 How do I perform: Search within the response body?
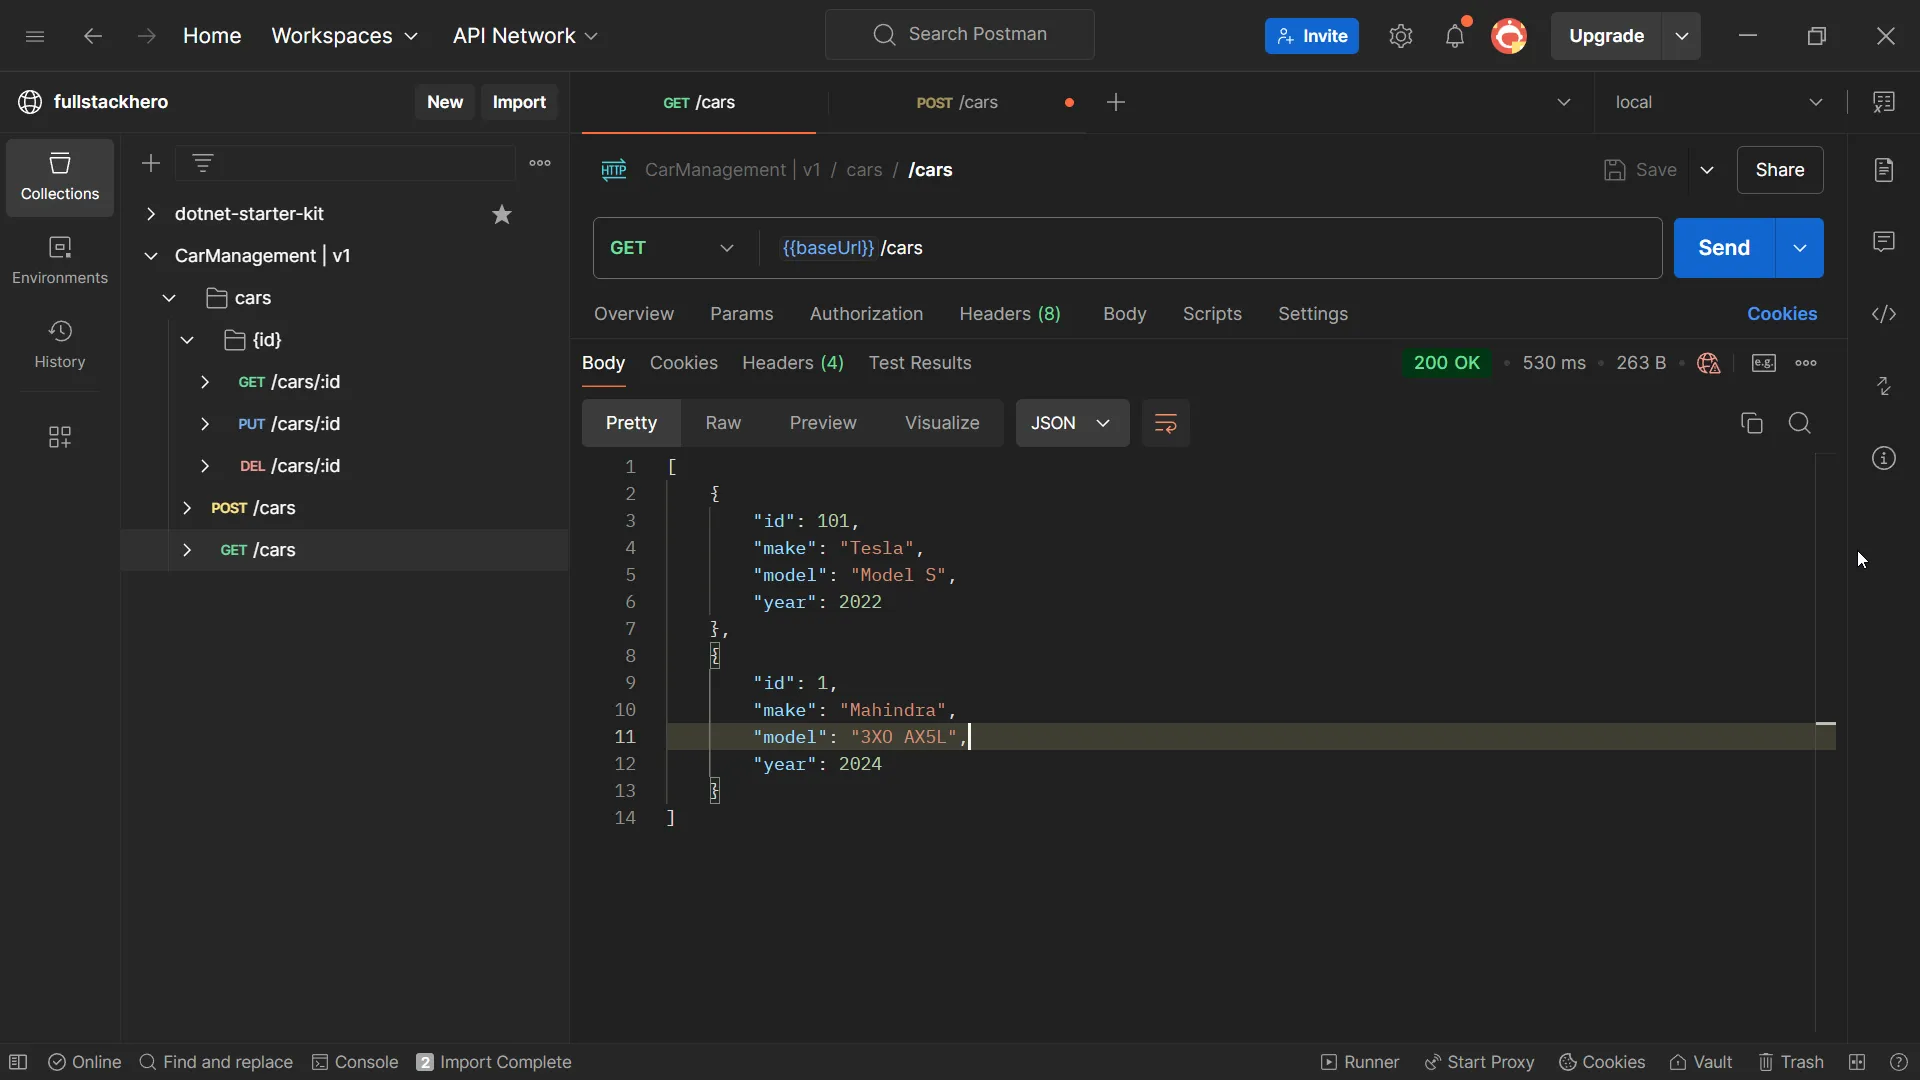pos(1799,423)
